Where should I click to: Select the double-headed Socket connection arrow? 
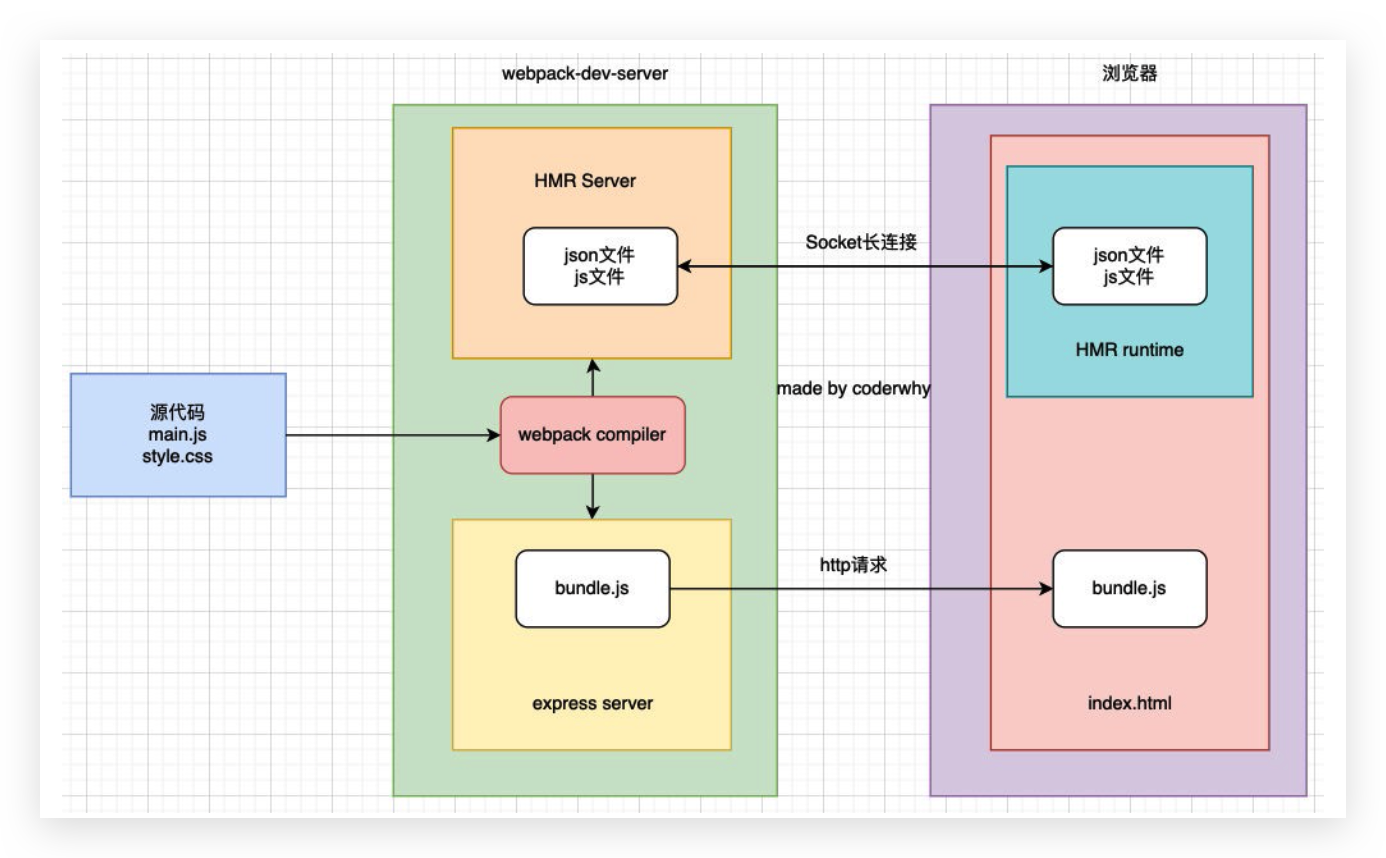coord(865,267)
